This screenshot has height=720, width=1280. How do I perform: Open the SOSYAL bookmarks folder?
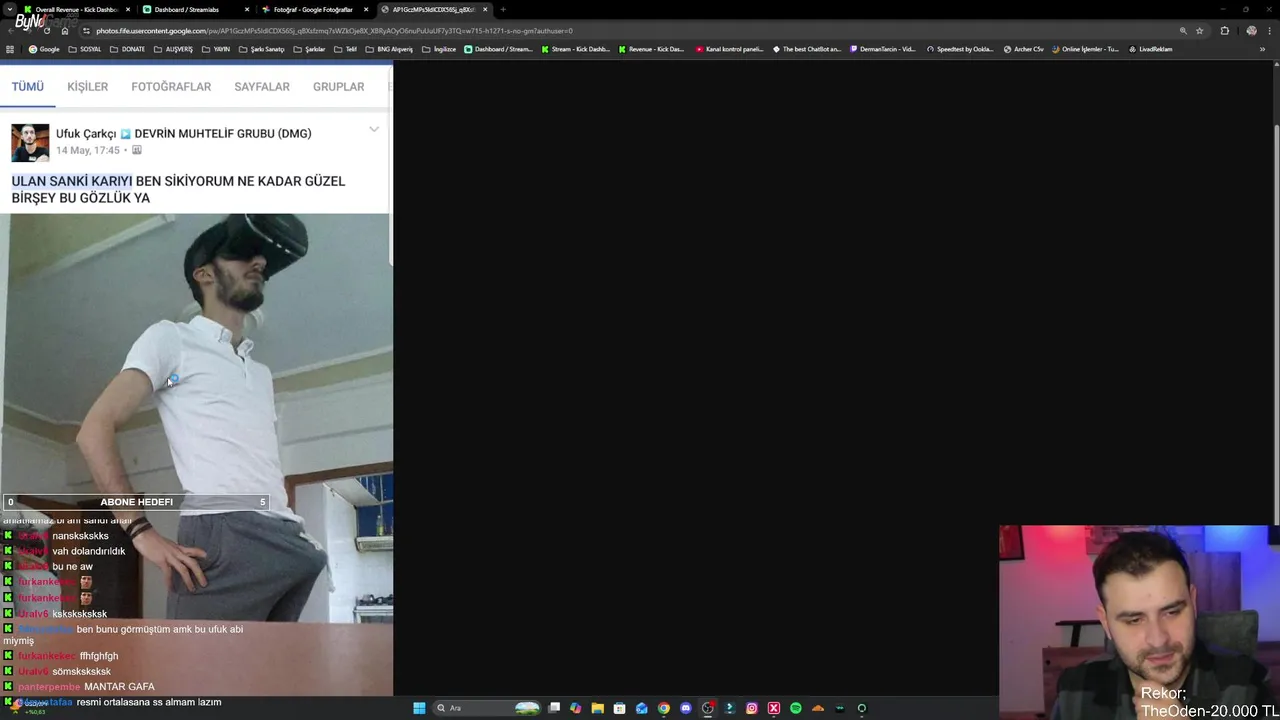point(85,49)
